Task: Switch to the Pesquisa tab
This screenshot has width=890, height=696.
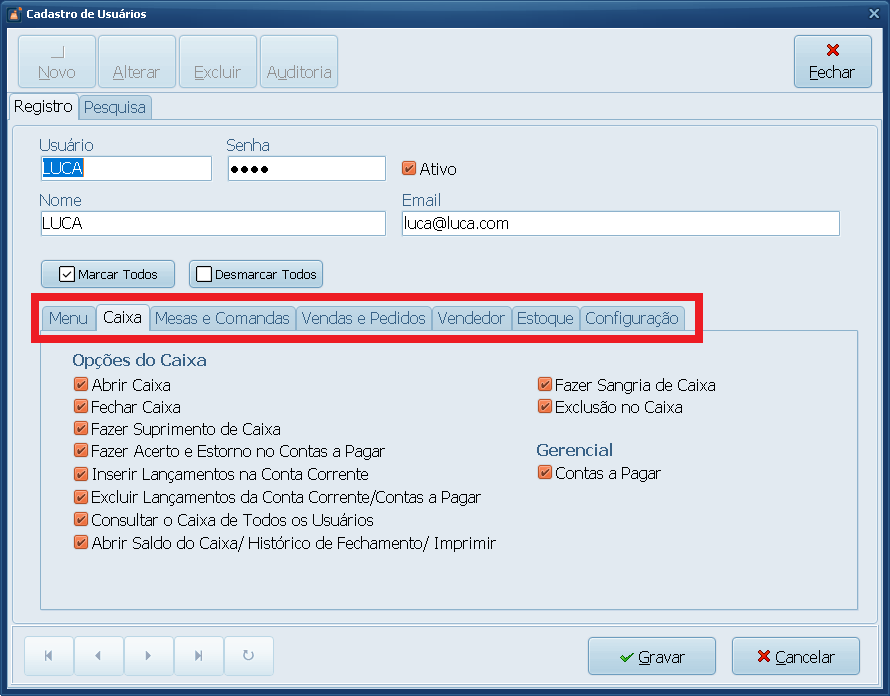Action: (115, 107)
